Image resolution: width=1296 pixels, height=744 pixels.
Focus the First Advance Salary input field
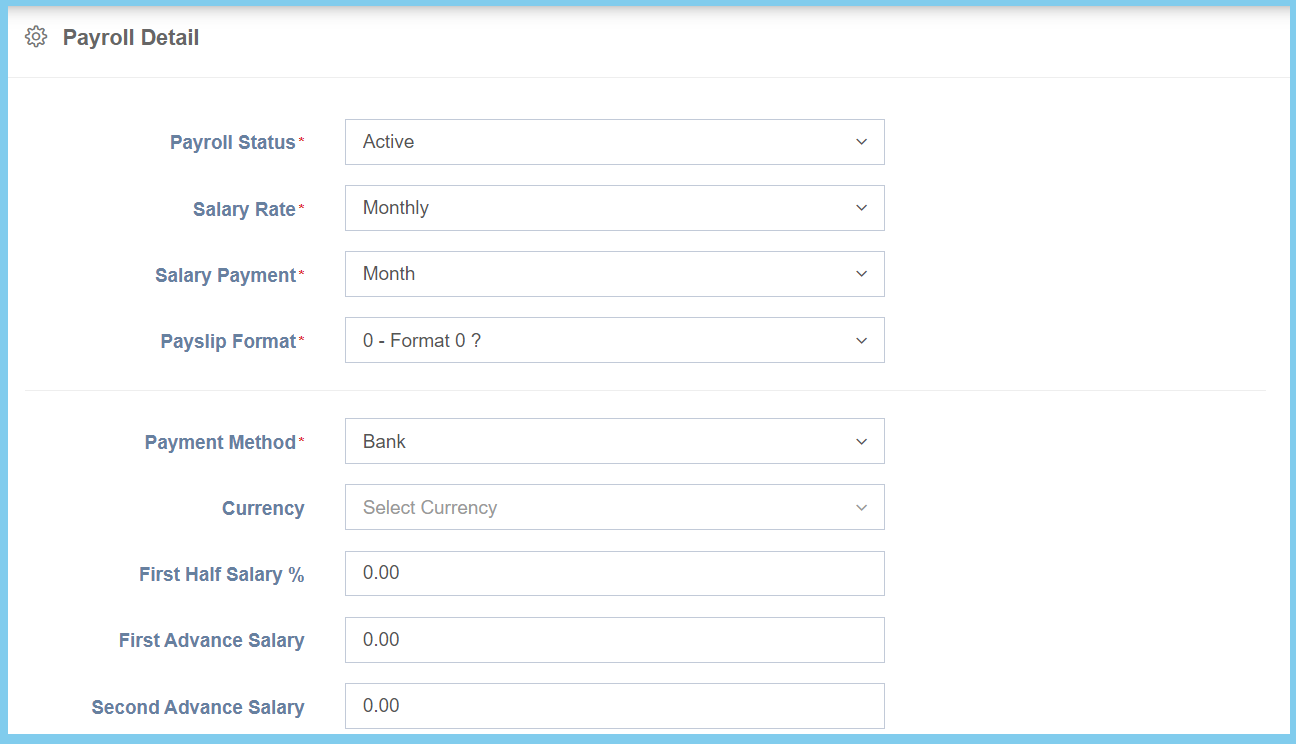coord(614,640)
